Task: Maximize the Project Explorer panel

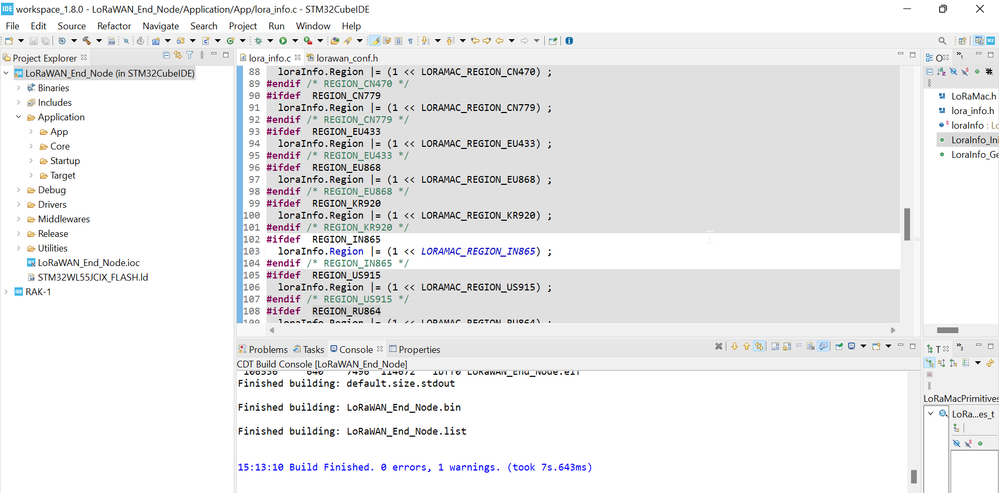Action: click(226, 55)
